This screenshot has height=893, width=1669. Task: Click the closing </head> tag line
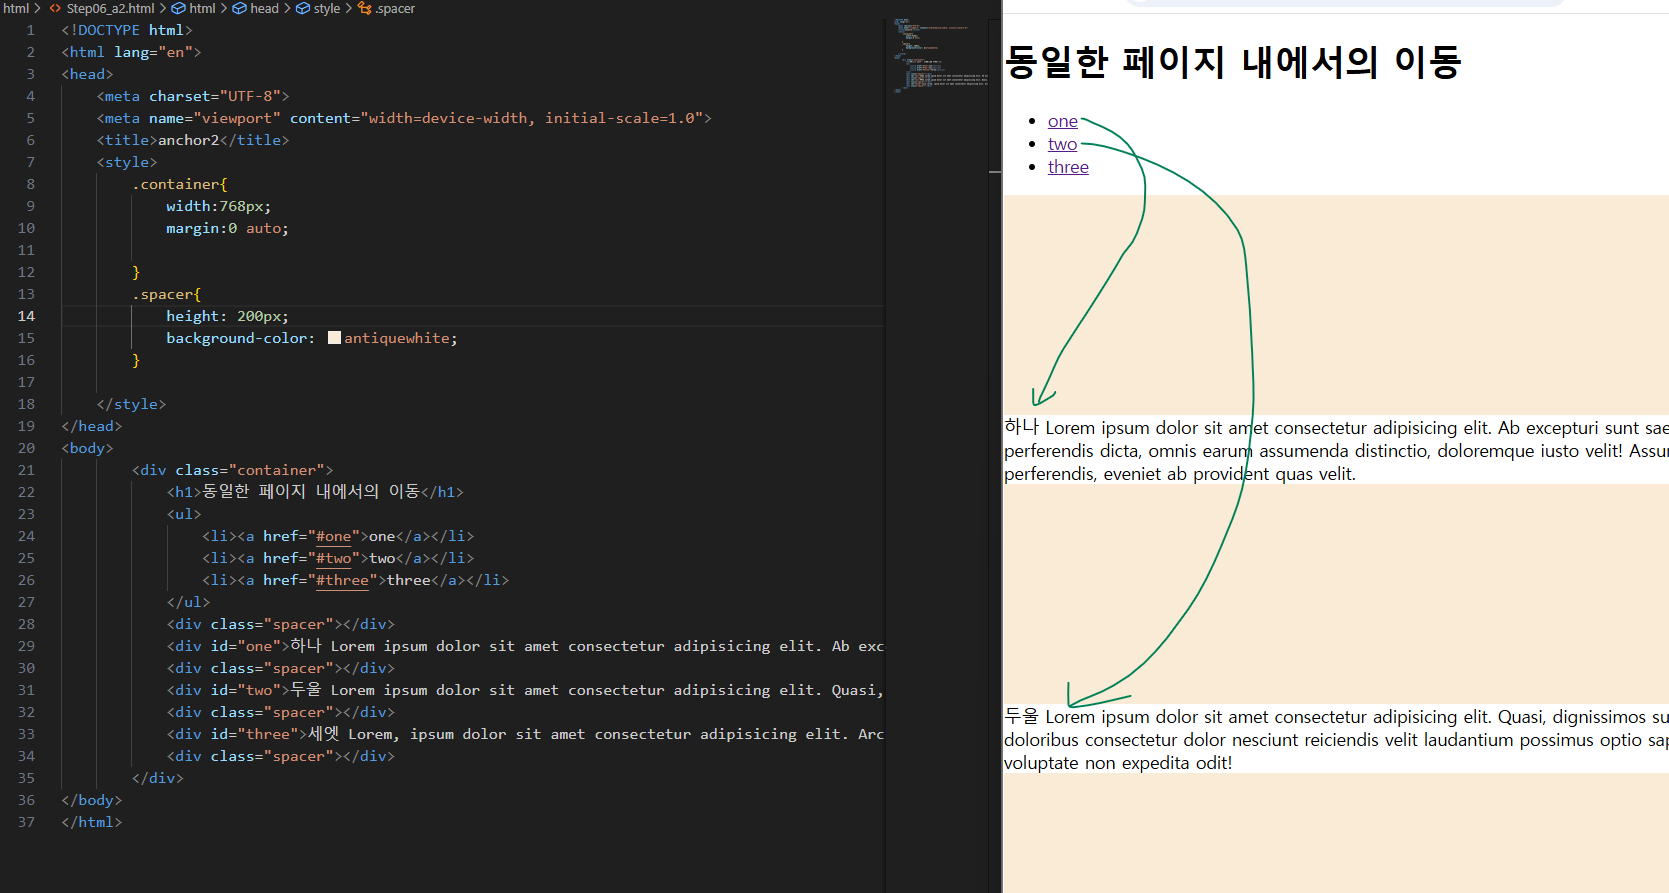point(92,426)
